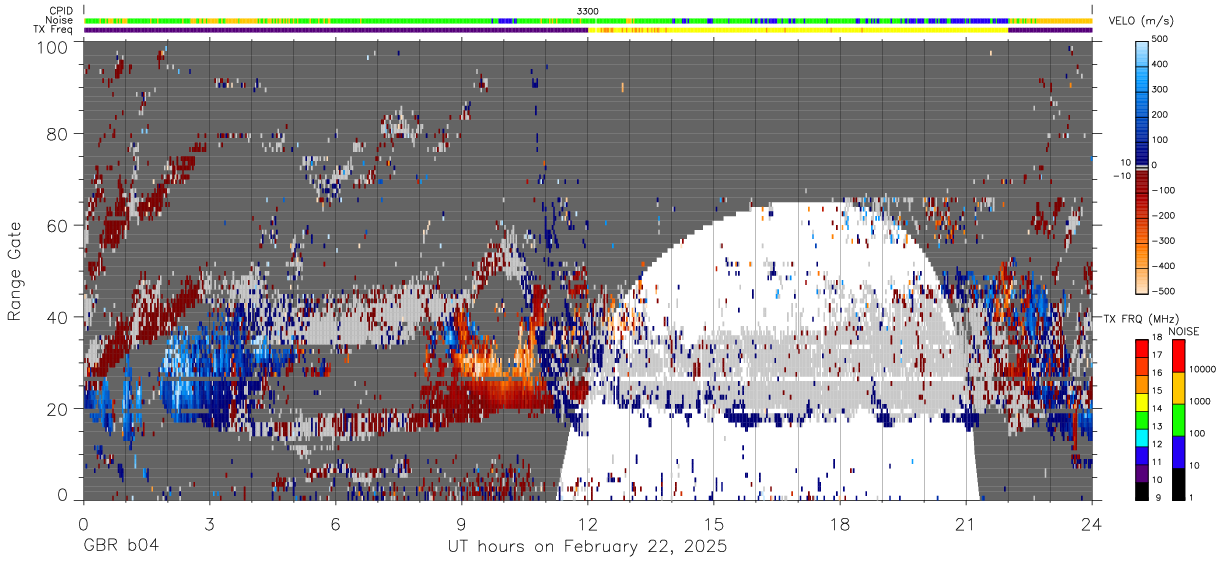The image size is (1228, 567).
Task: Click the red 17–18 MHz TX frequency swatch
Action: coord(1141,349)
